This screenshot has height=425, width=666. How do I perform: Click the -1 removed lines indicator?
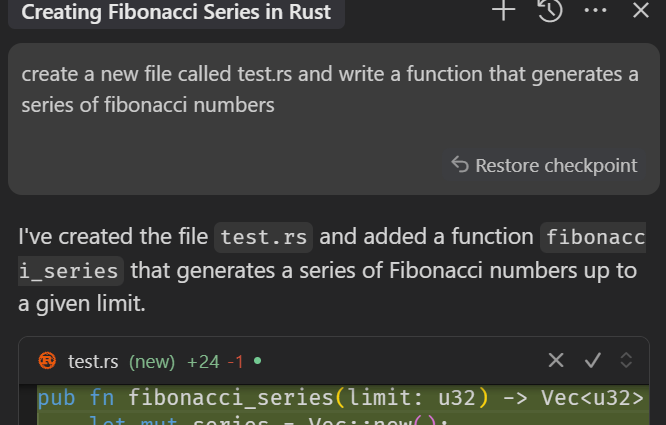[235, 361]
